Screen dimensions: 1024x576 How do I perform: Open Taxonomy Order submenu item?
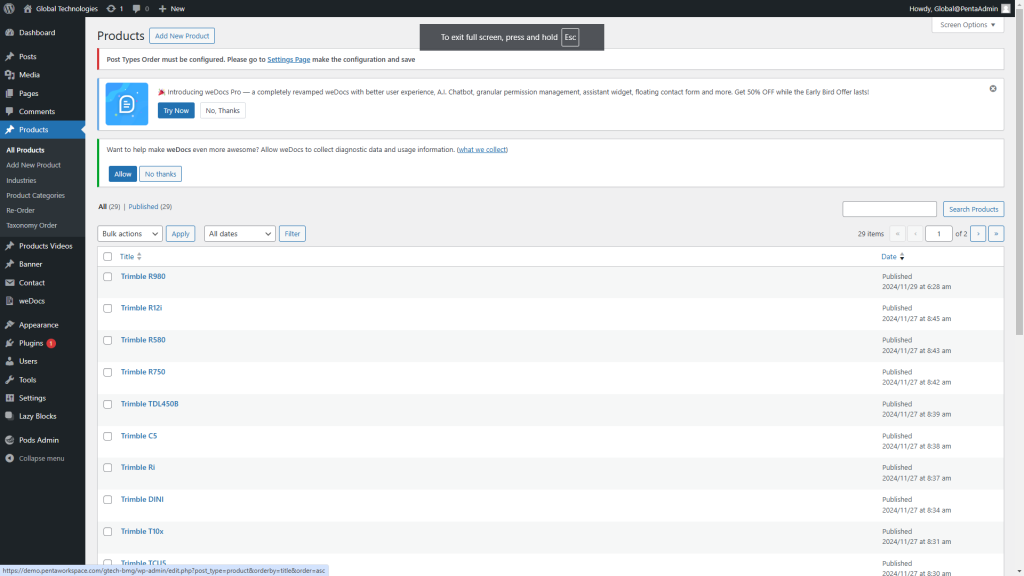tap(31, 225)
